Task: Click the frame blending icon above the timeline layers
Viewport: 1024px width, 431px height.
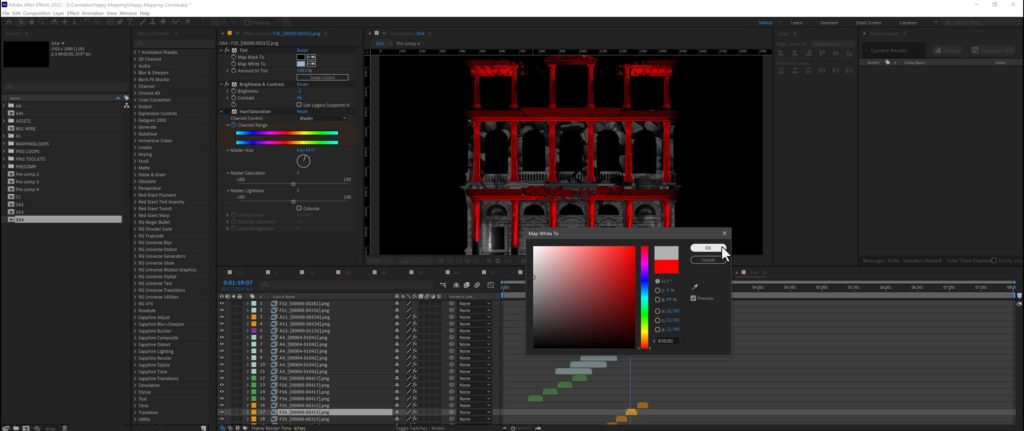Action: pyautogui.click(x=466, y=285)
